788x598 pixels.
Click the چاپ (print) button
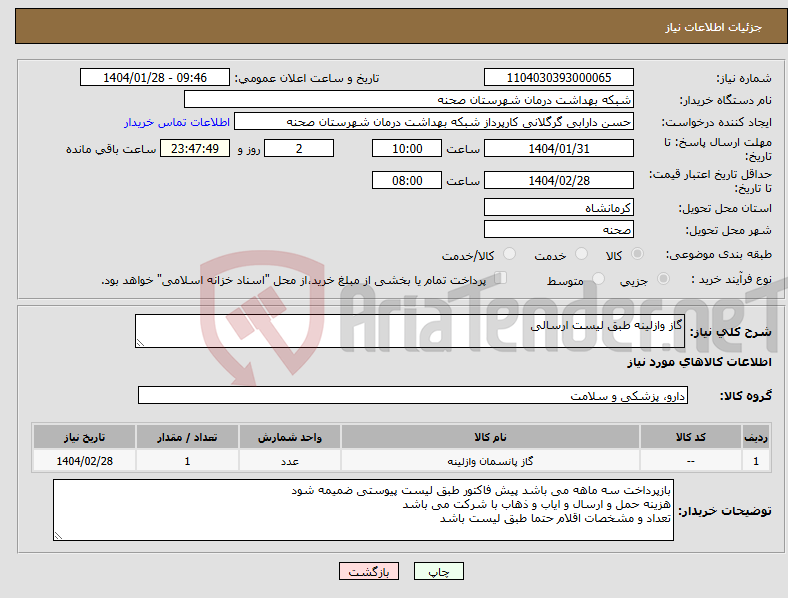[438, 571]
